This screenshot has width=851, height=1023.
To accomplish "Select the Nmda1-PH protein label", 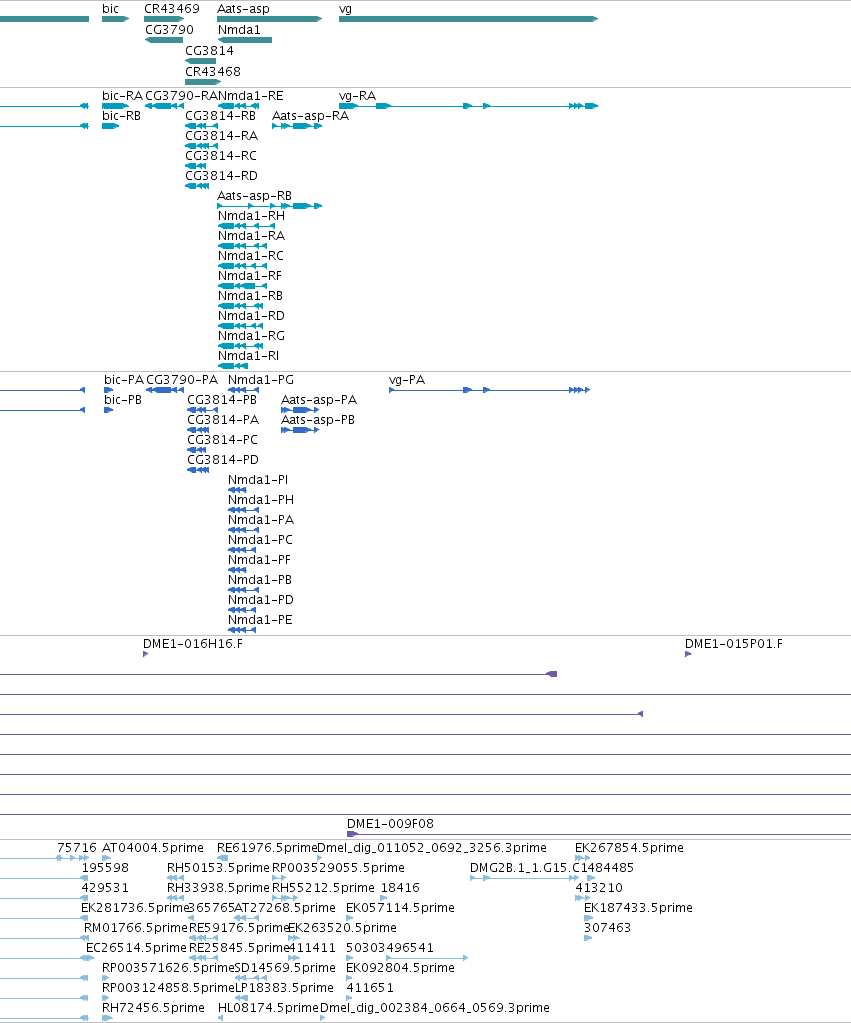I will (x=261, y=500).
